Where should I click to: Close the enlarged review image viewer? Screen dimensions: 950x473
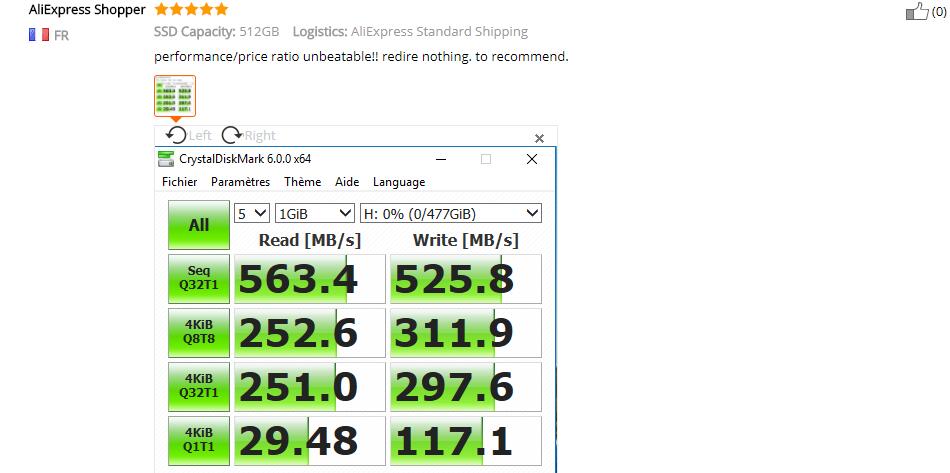(539, 138)
